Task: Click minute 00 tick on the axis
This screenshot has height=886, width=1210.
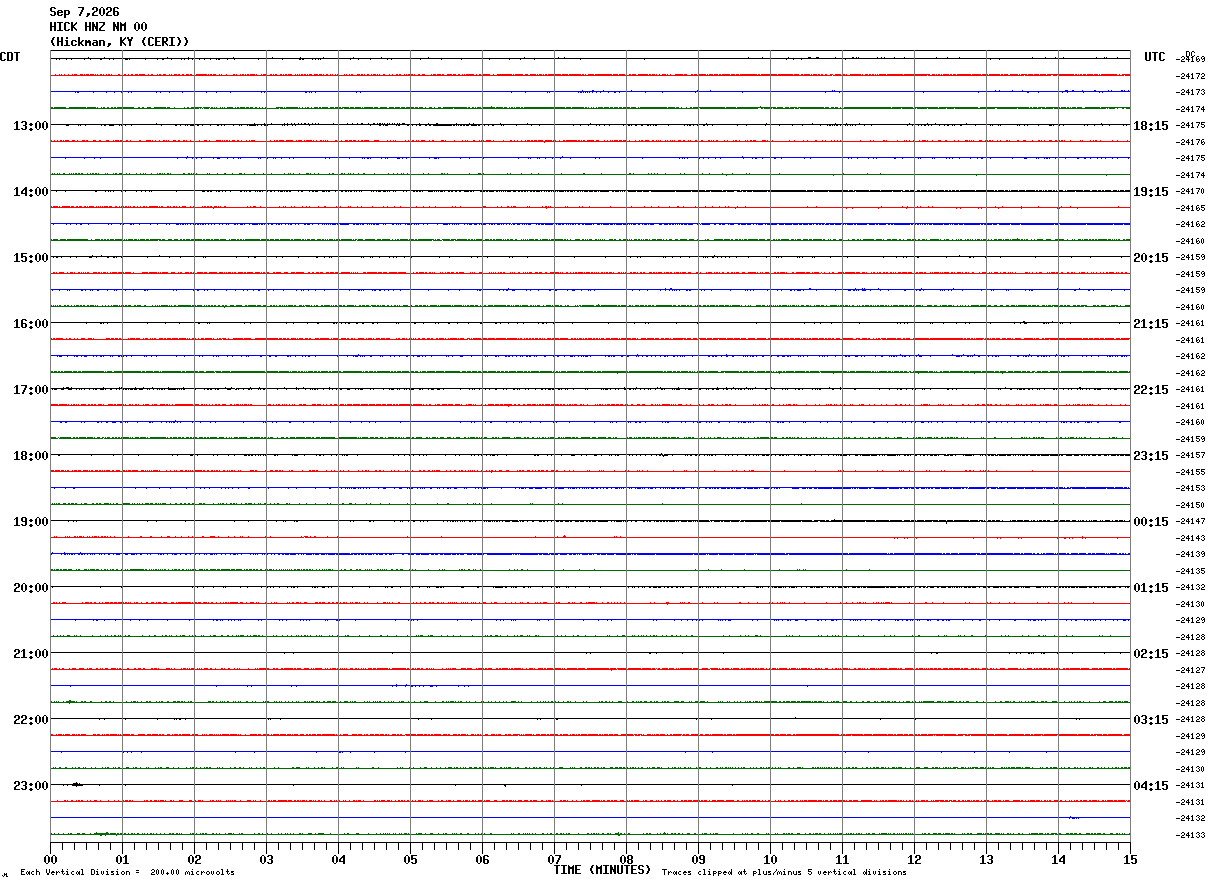Action: coord(50,859)
